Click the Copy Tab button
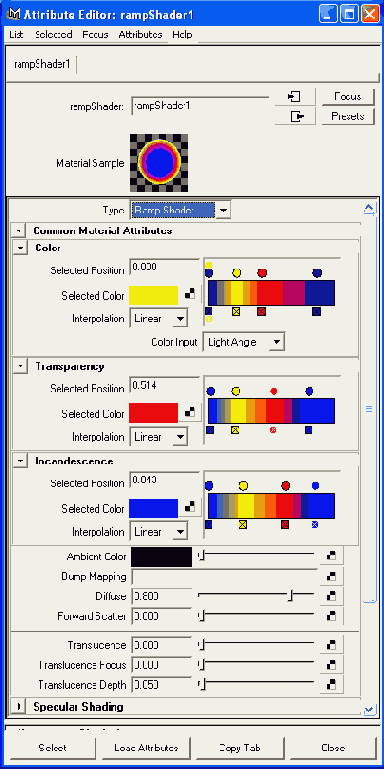 240,748
